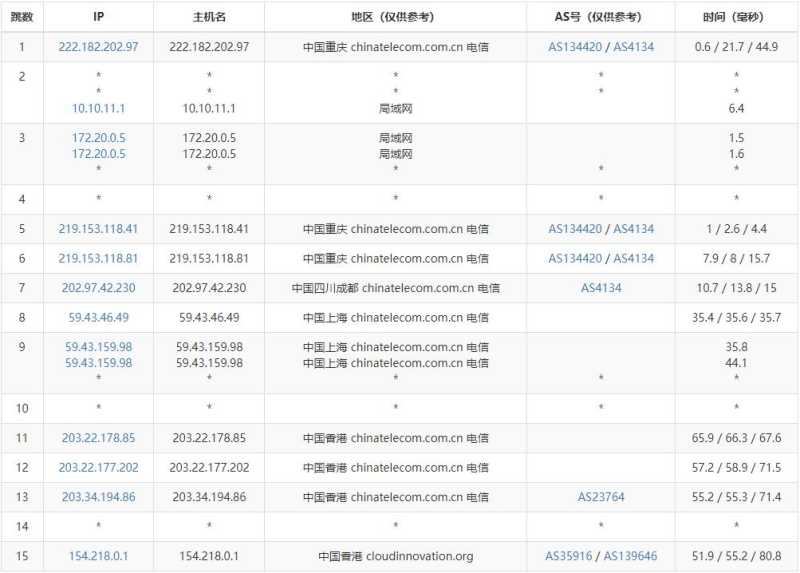Open IP link 222.182.202.97 in hop 1
The width and height of the screenshot is (800, 573).
tap(98, 47)
